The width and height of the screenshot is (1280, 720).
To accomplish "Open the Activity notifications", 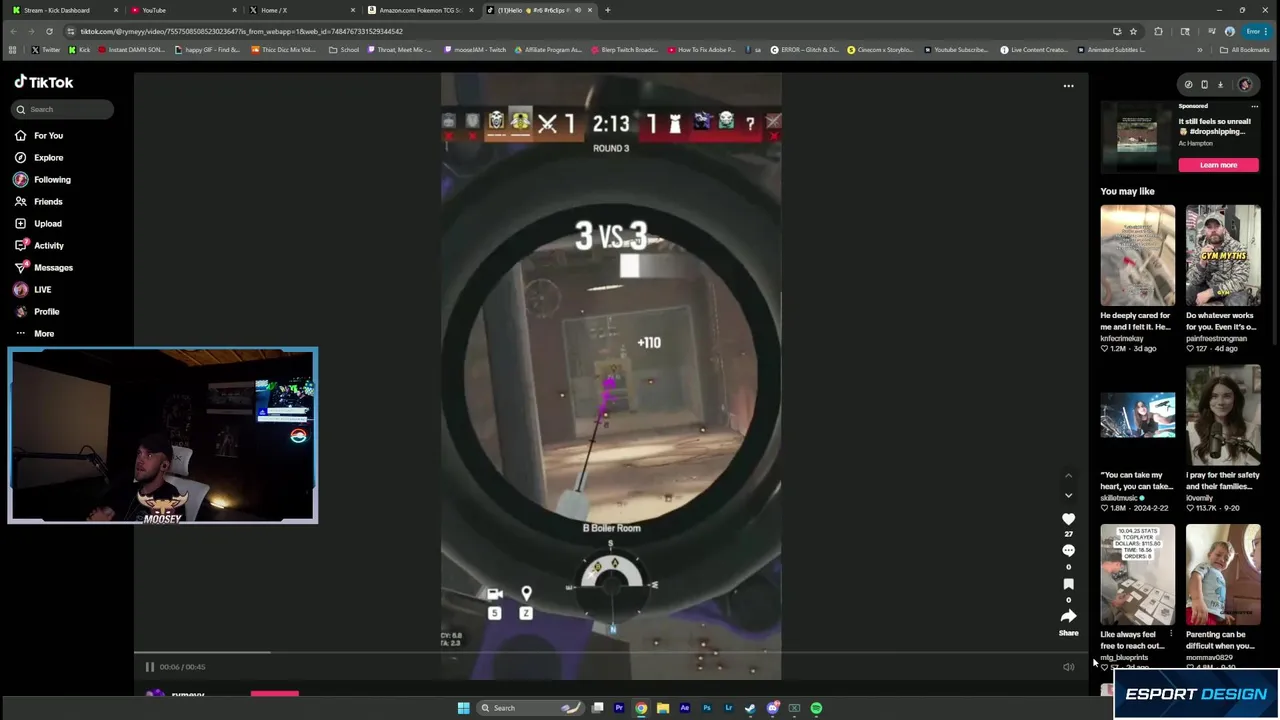I will 40,246.
